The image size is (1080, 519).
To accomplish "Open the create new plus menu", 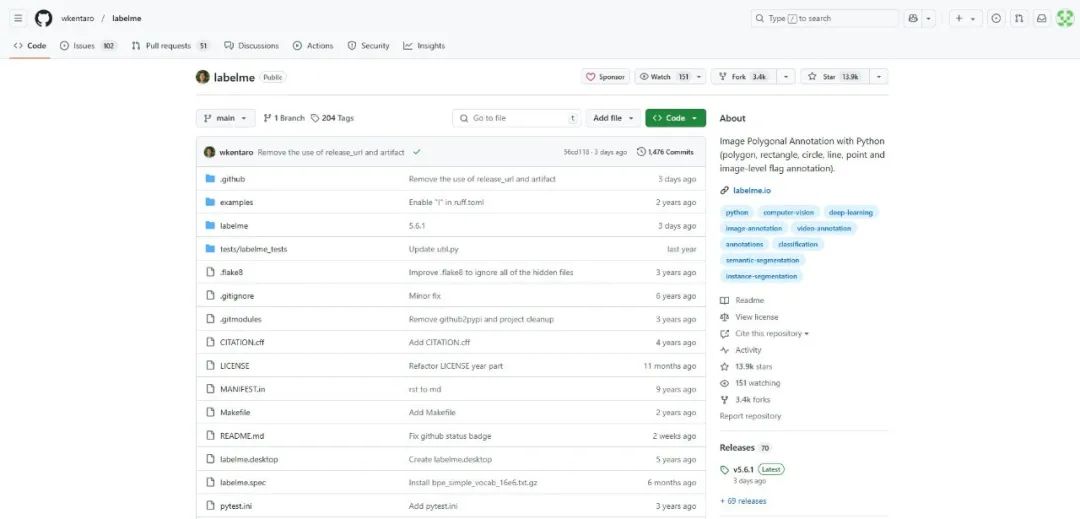I will coord(964,19).
